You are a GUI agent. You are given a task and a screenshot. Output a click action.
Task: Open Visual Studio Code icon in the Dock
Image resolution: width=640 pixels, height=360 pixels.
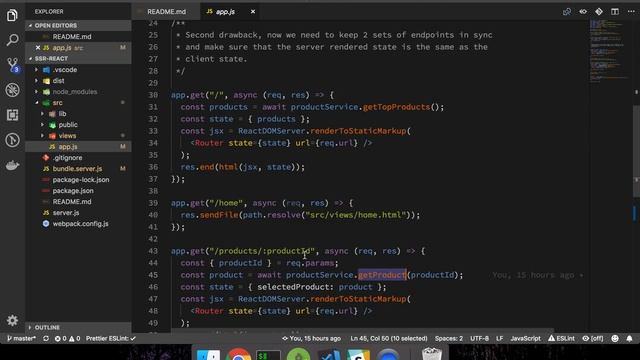pyautogui.click(x=329, y=355)
